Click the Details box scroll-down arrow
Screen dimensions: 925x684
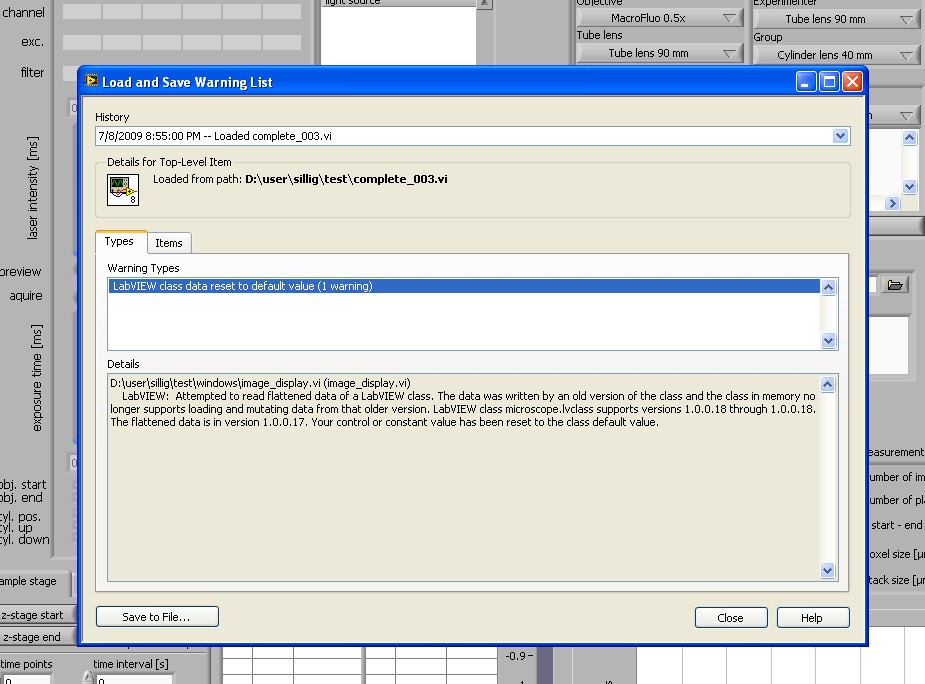[828, 570]
